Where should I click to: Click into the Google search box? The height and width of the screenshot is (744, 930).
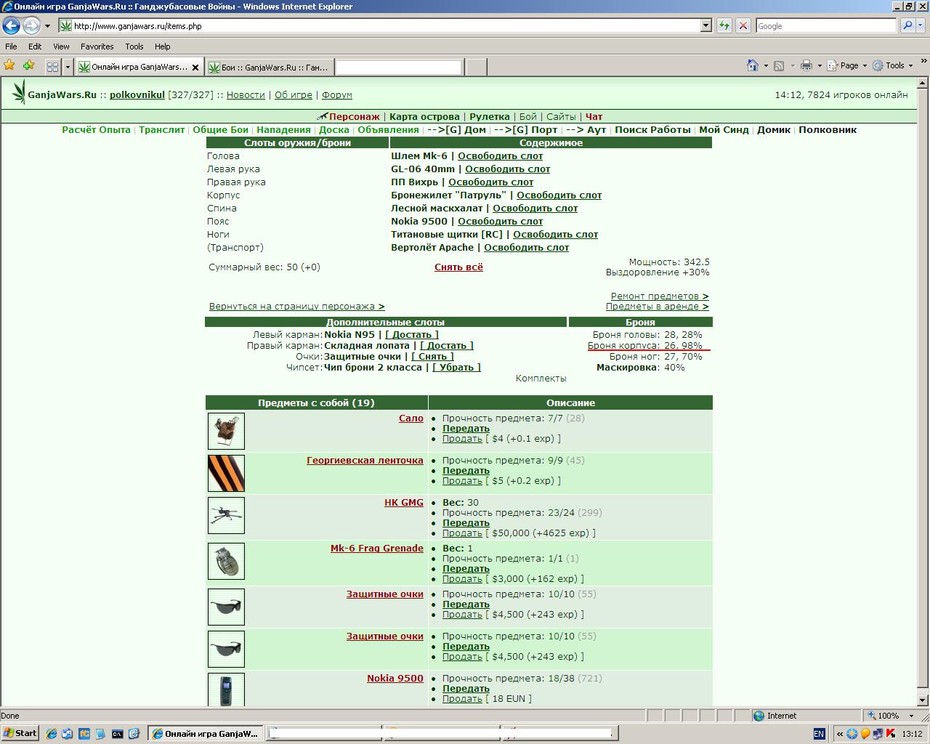[x=826, y=26]
